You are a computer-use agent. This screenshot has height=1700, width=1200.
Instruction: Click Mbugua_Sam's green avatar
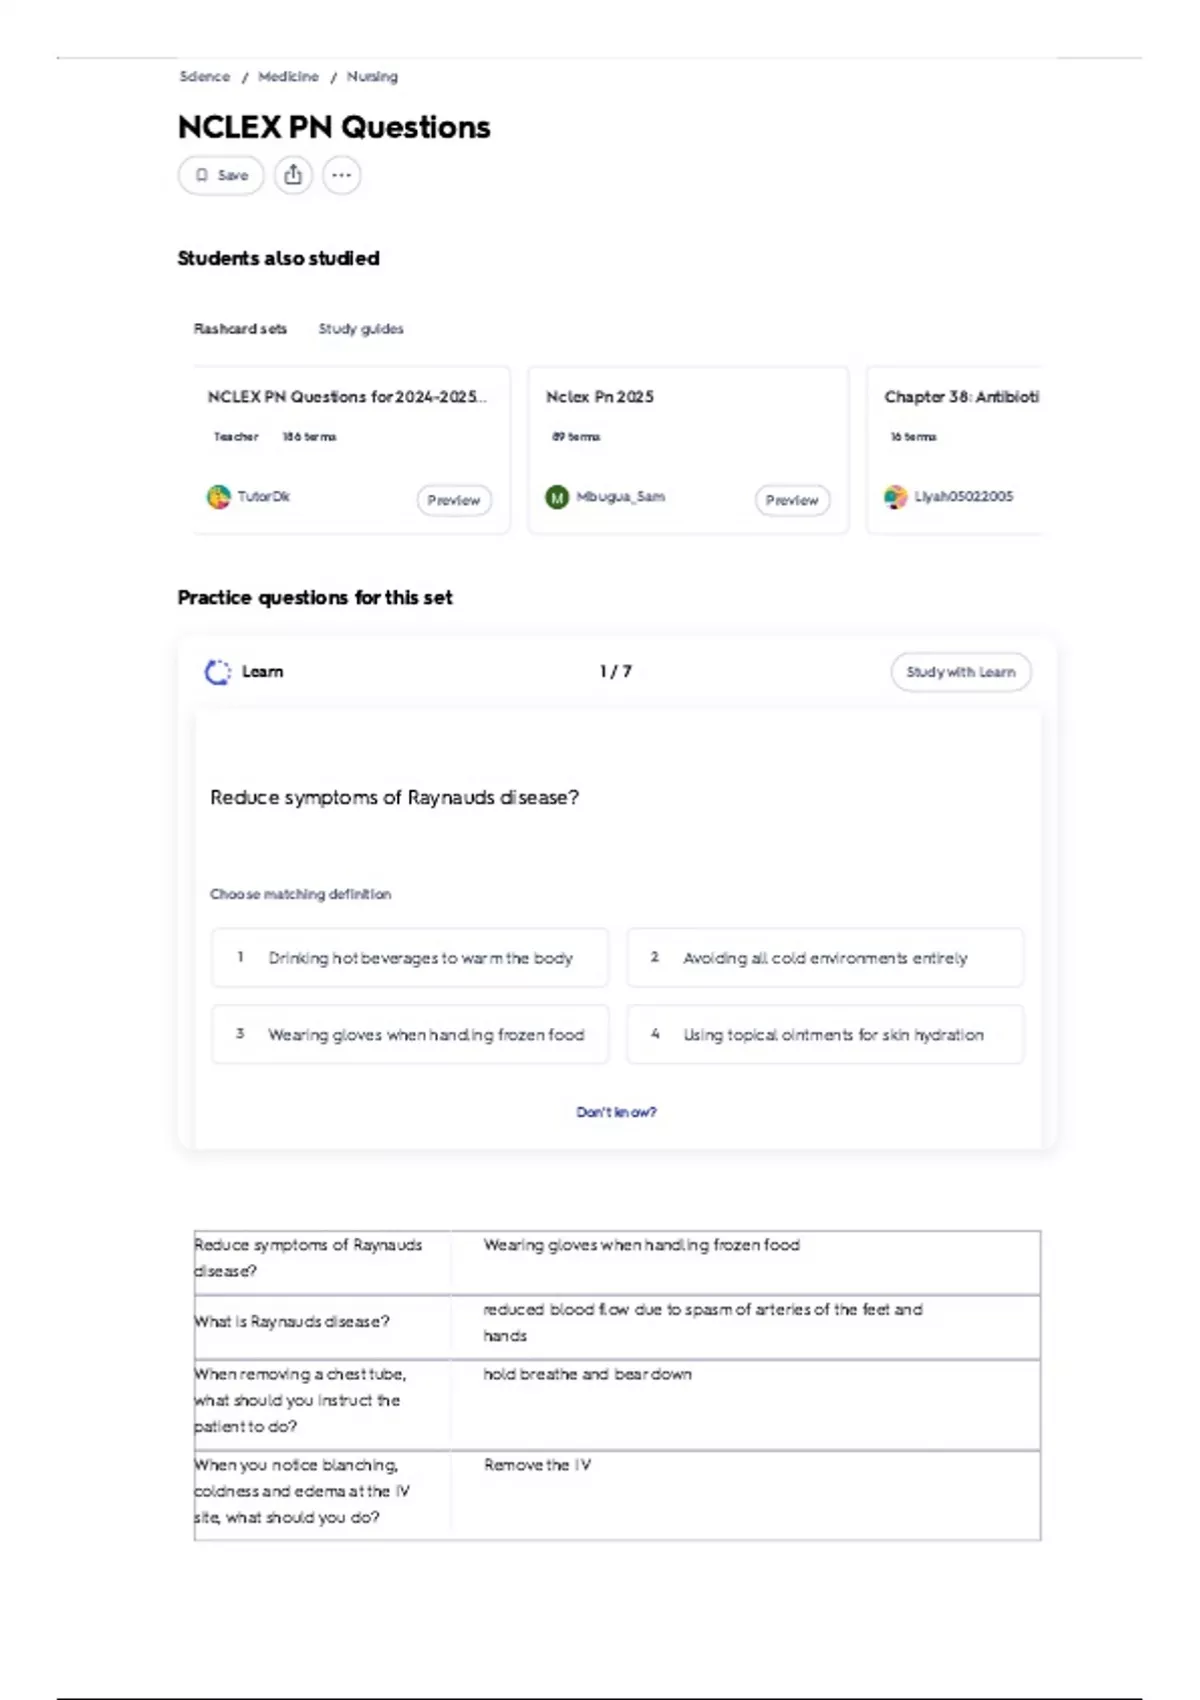click(x=557, y=497)
